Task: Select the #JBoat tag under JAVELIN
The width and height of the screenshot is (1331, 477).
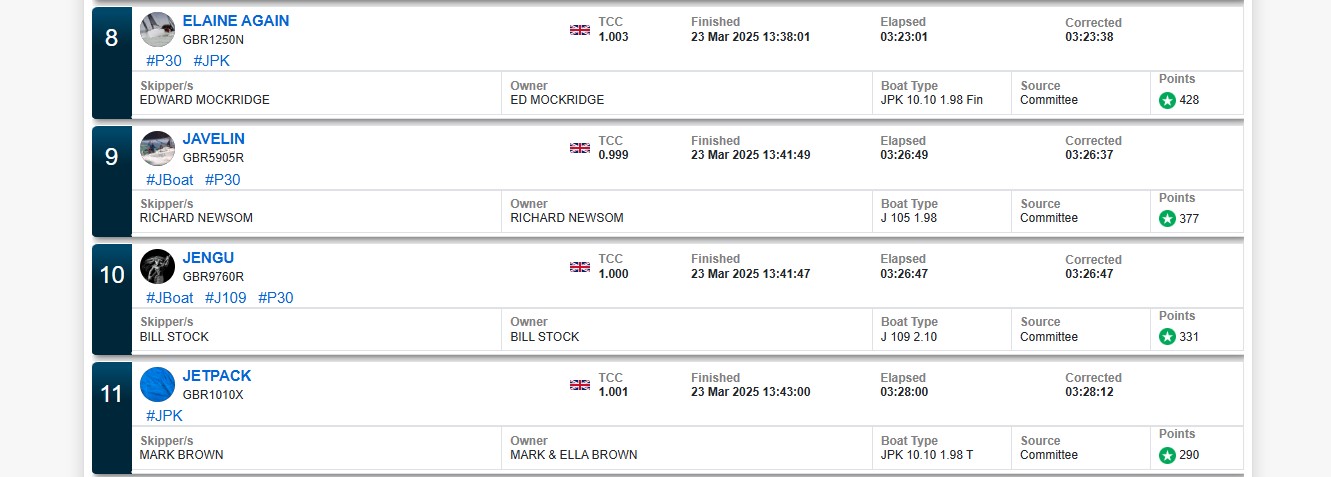Action: pos(170,180)
